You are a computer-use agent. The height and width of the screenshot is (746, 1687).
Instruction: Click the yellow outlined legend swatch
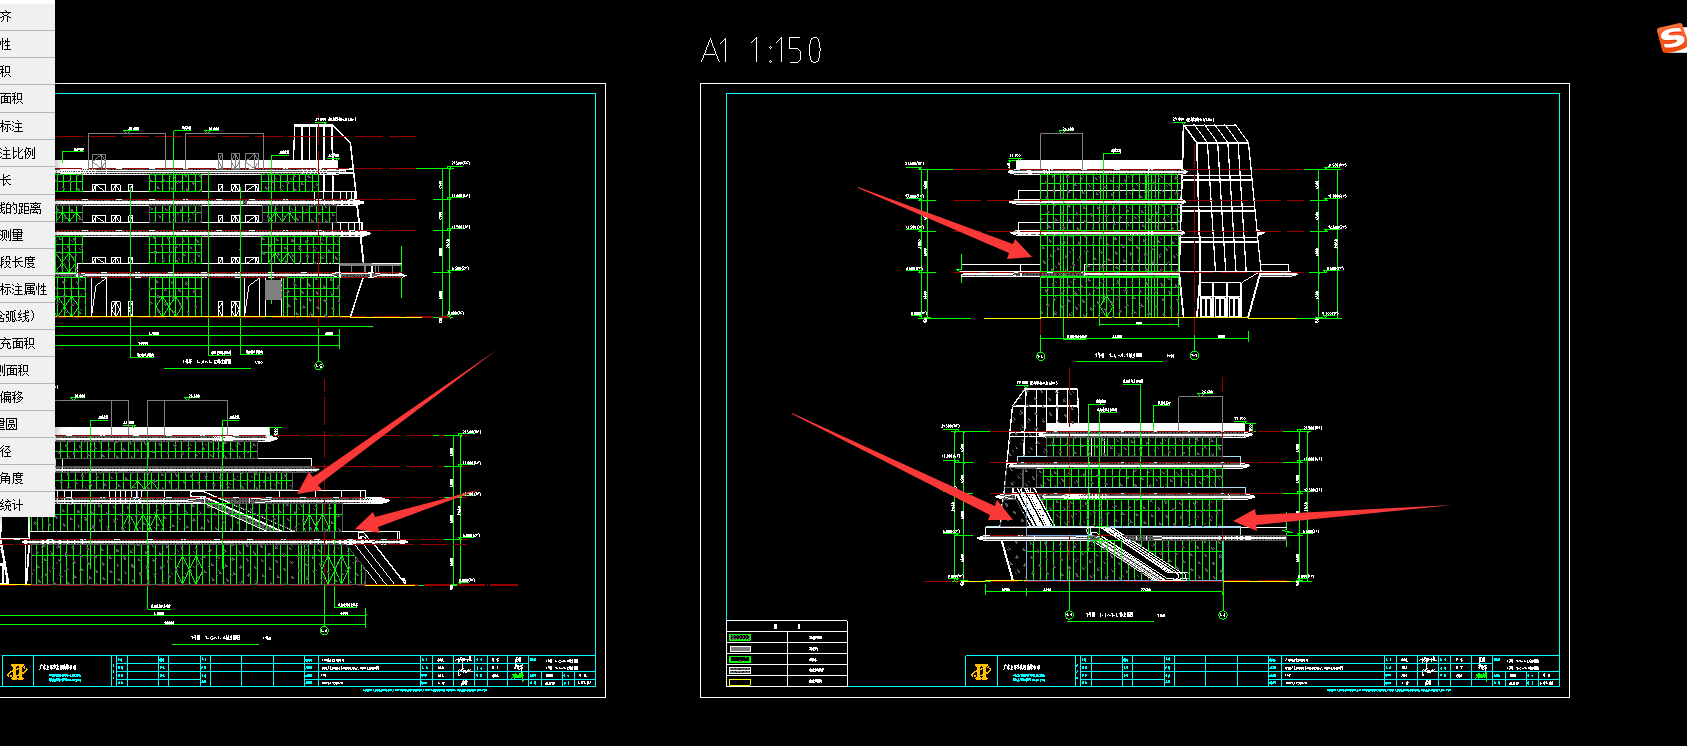pos(740,682)
